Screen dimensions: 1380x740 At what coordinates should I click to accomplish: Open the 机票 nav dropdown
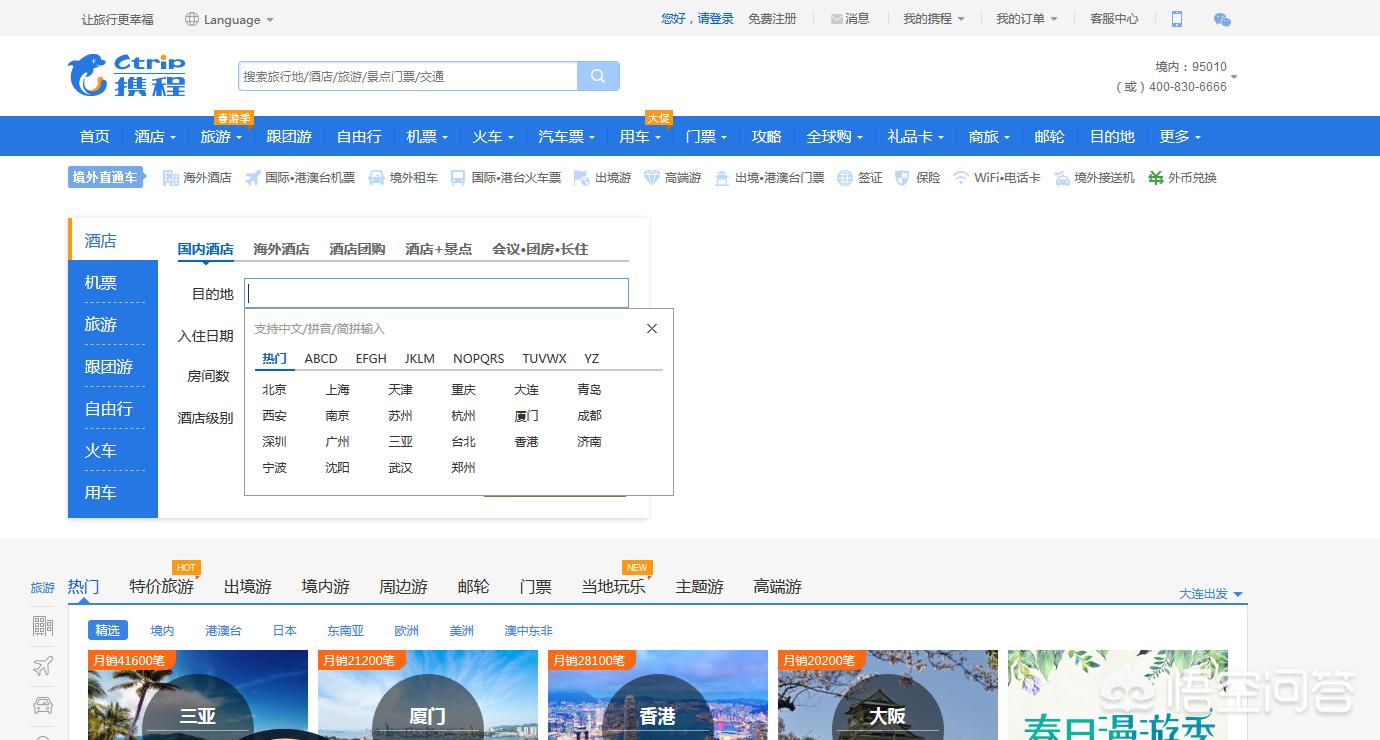coord(427,136)
